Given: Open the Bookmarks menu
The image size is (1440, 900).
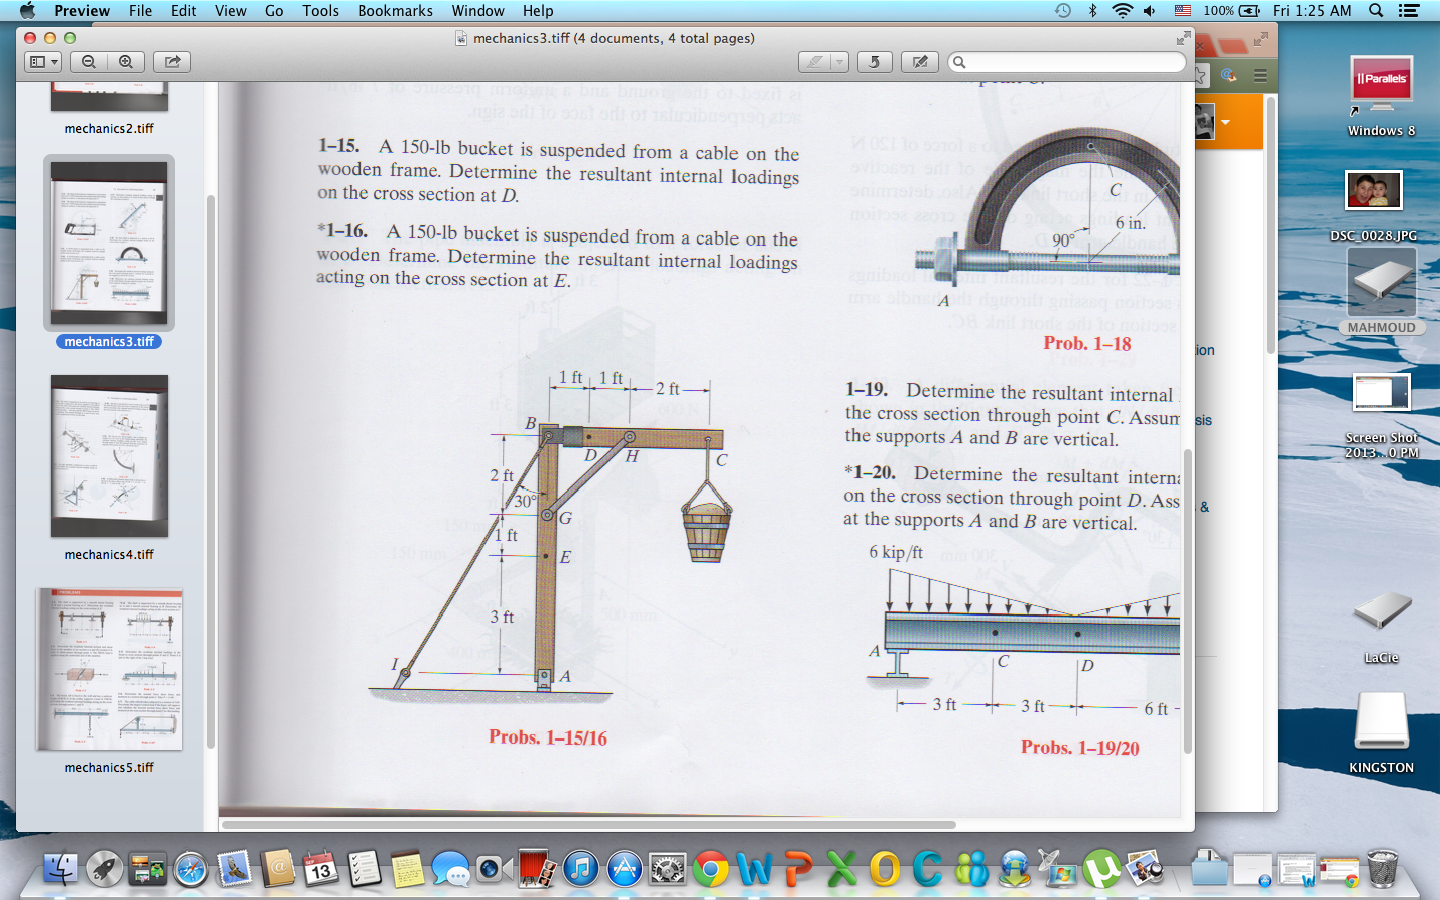Looking at the screenshot, I should (395, 11).
